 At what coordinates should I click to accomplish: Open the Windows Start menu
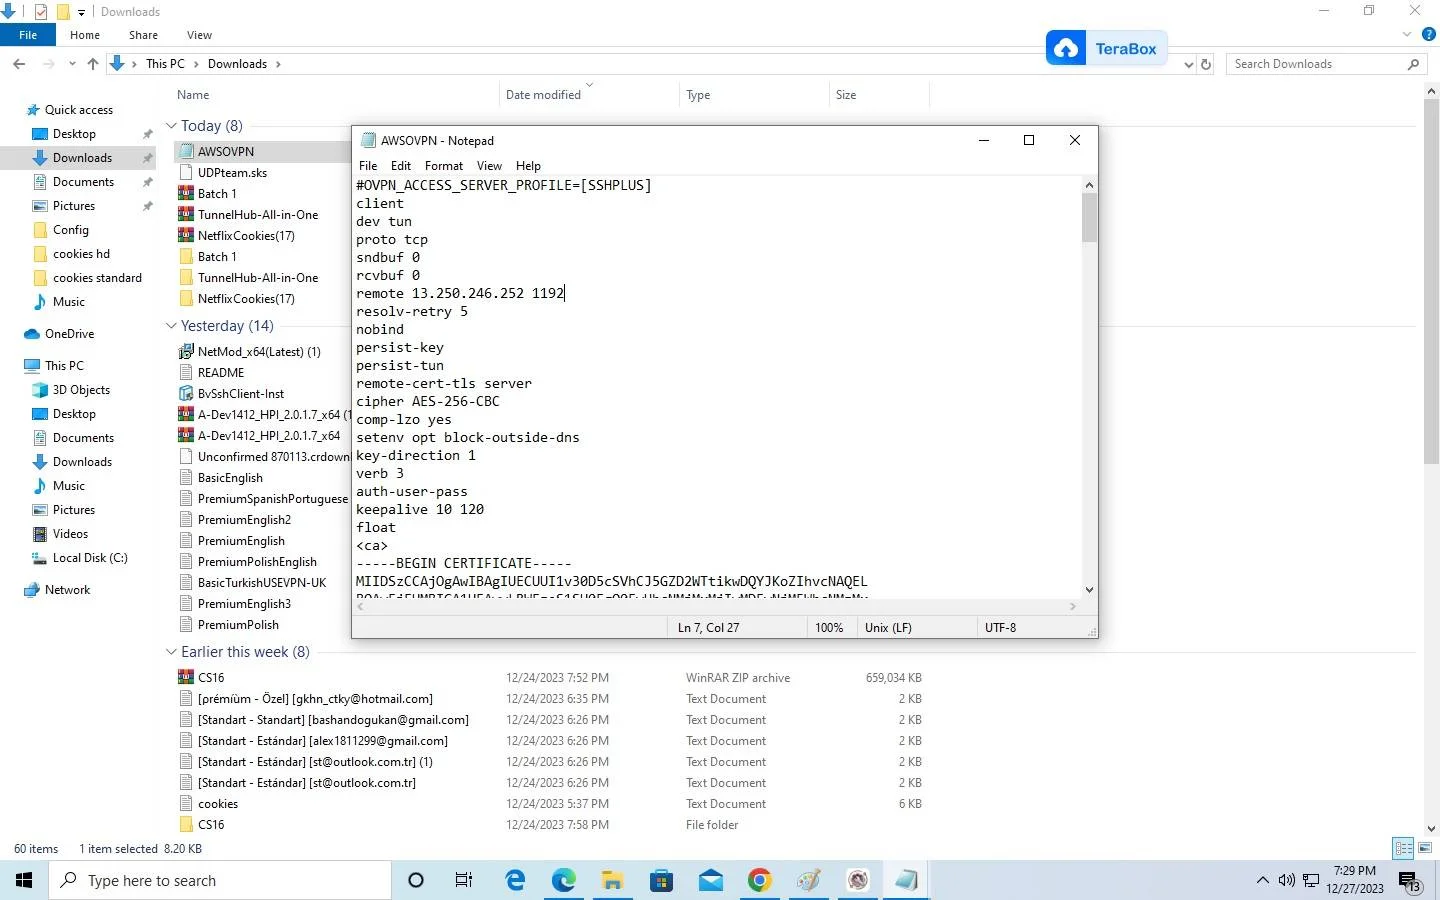(24, 880)
